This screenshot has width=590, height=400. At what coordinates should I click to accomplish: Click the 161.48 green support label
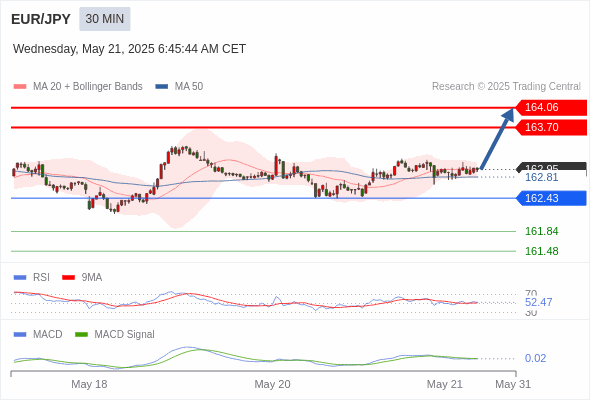(x=541, y=251)
